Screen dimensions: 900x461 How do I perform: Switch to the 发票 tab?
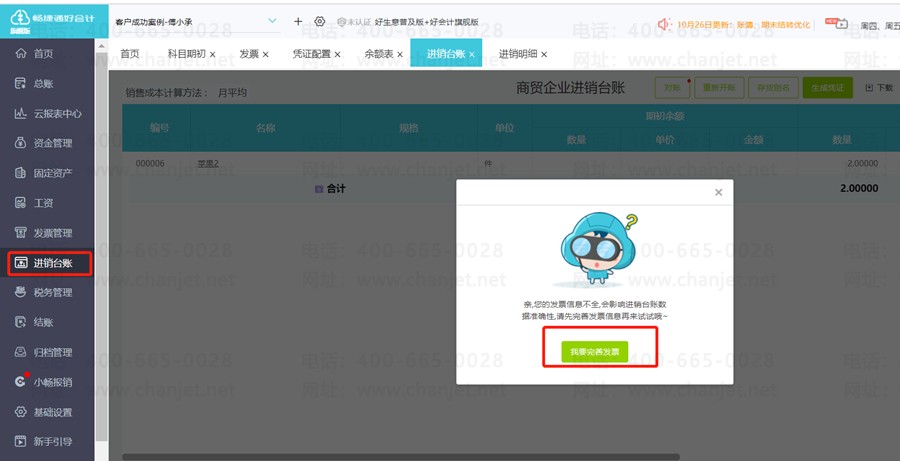tap(249, 54)
